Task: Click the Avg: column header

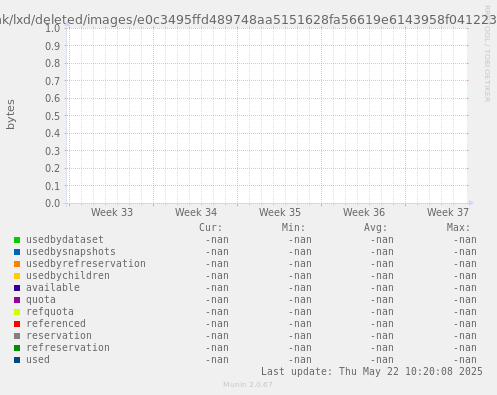Action: (376, 228)
